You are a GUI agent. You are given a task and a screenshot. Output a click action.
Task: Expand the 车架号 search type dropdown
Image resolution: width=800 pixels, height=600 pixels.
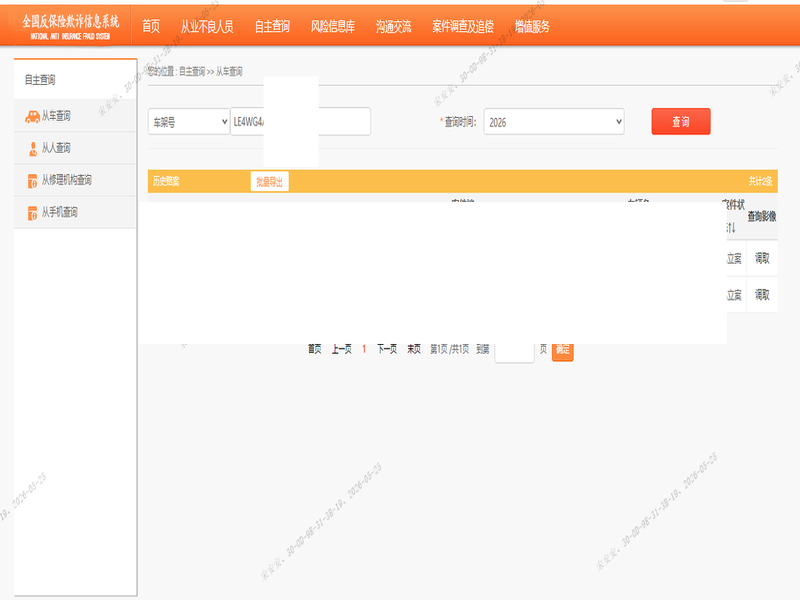pyautogui.click(x=189, y=122)
